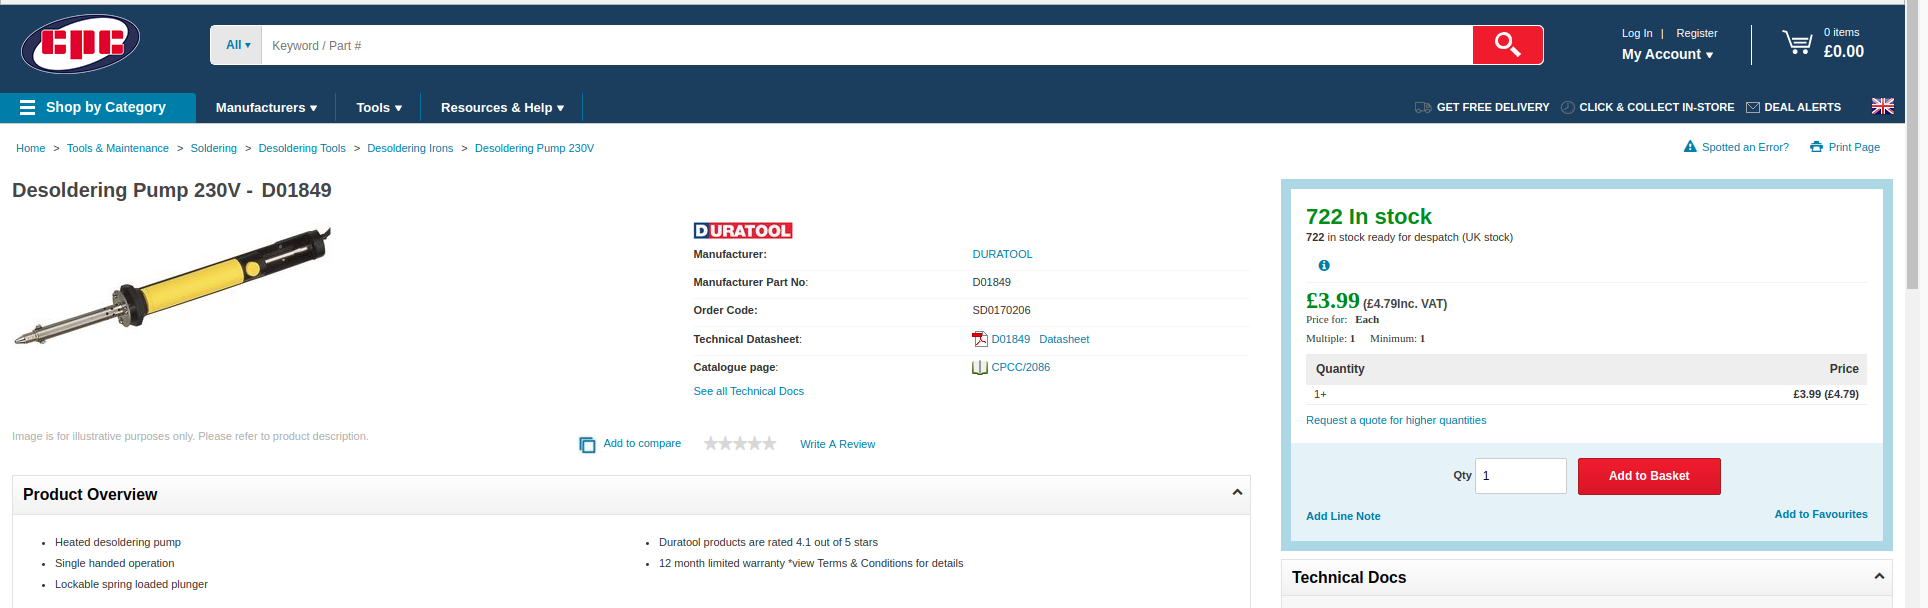
Task: Click Add Line Note
Action: tap(1343, 516)
